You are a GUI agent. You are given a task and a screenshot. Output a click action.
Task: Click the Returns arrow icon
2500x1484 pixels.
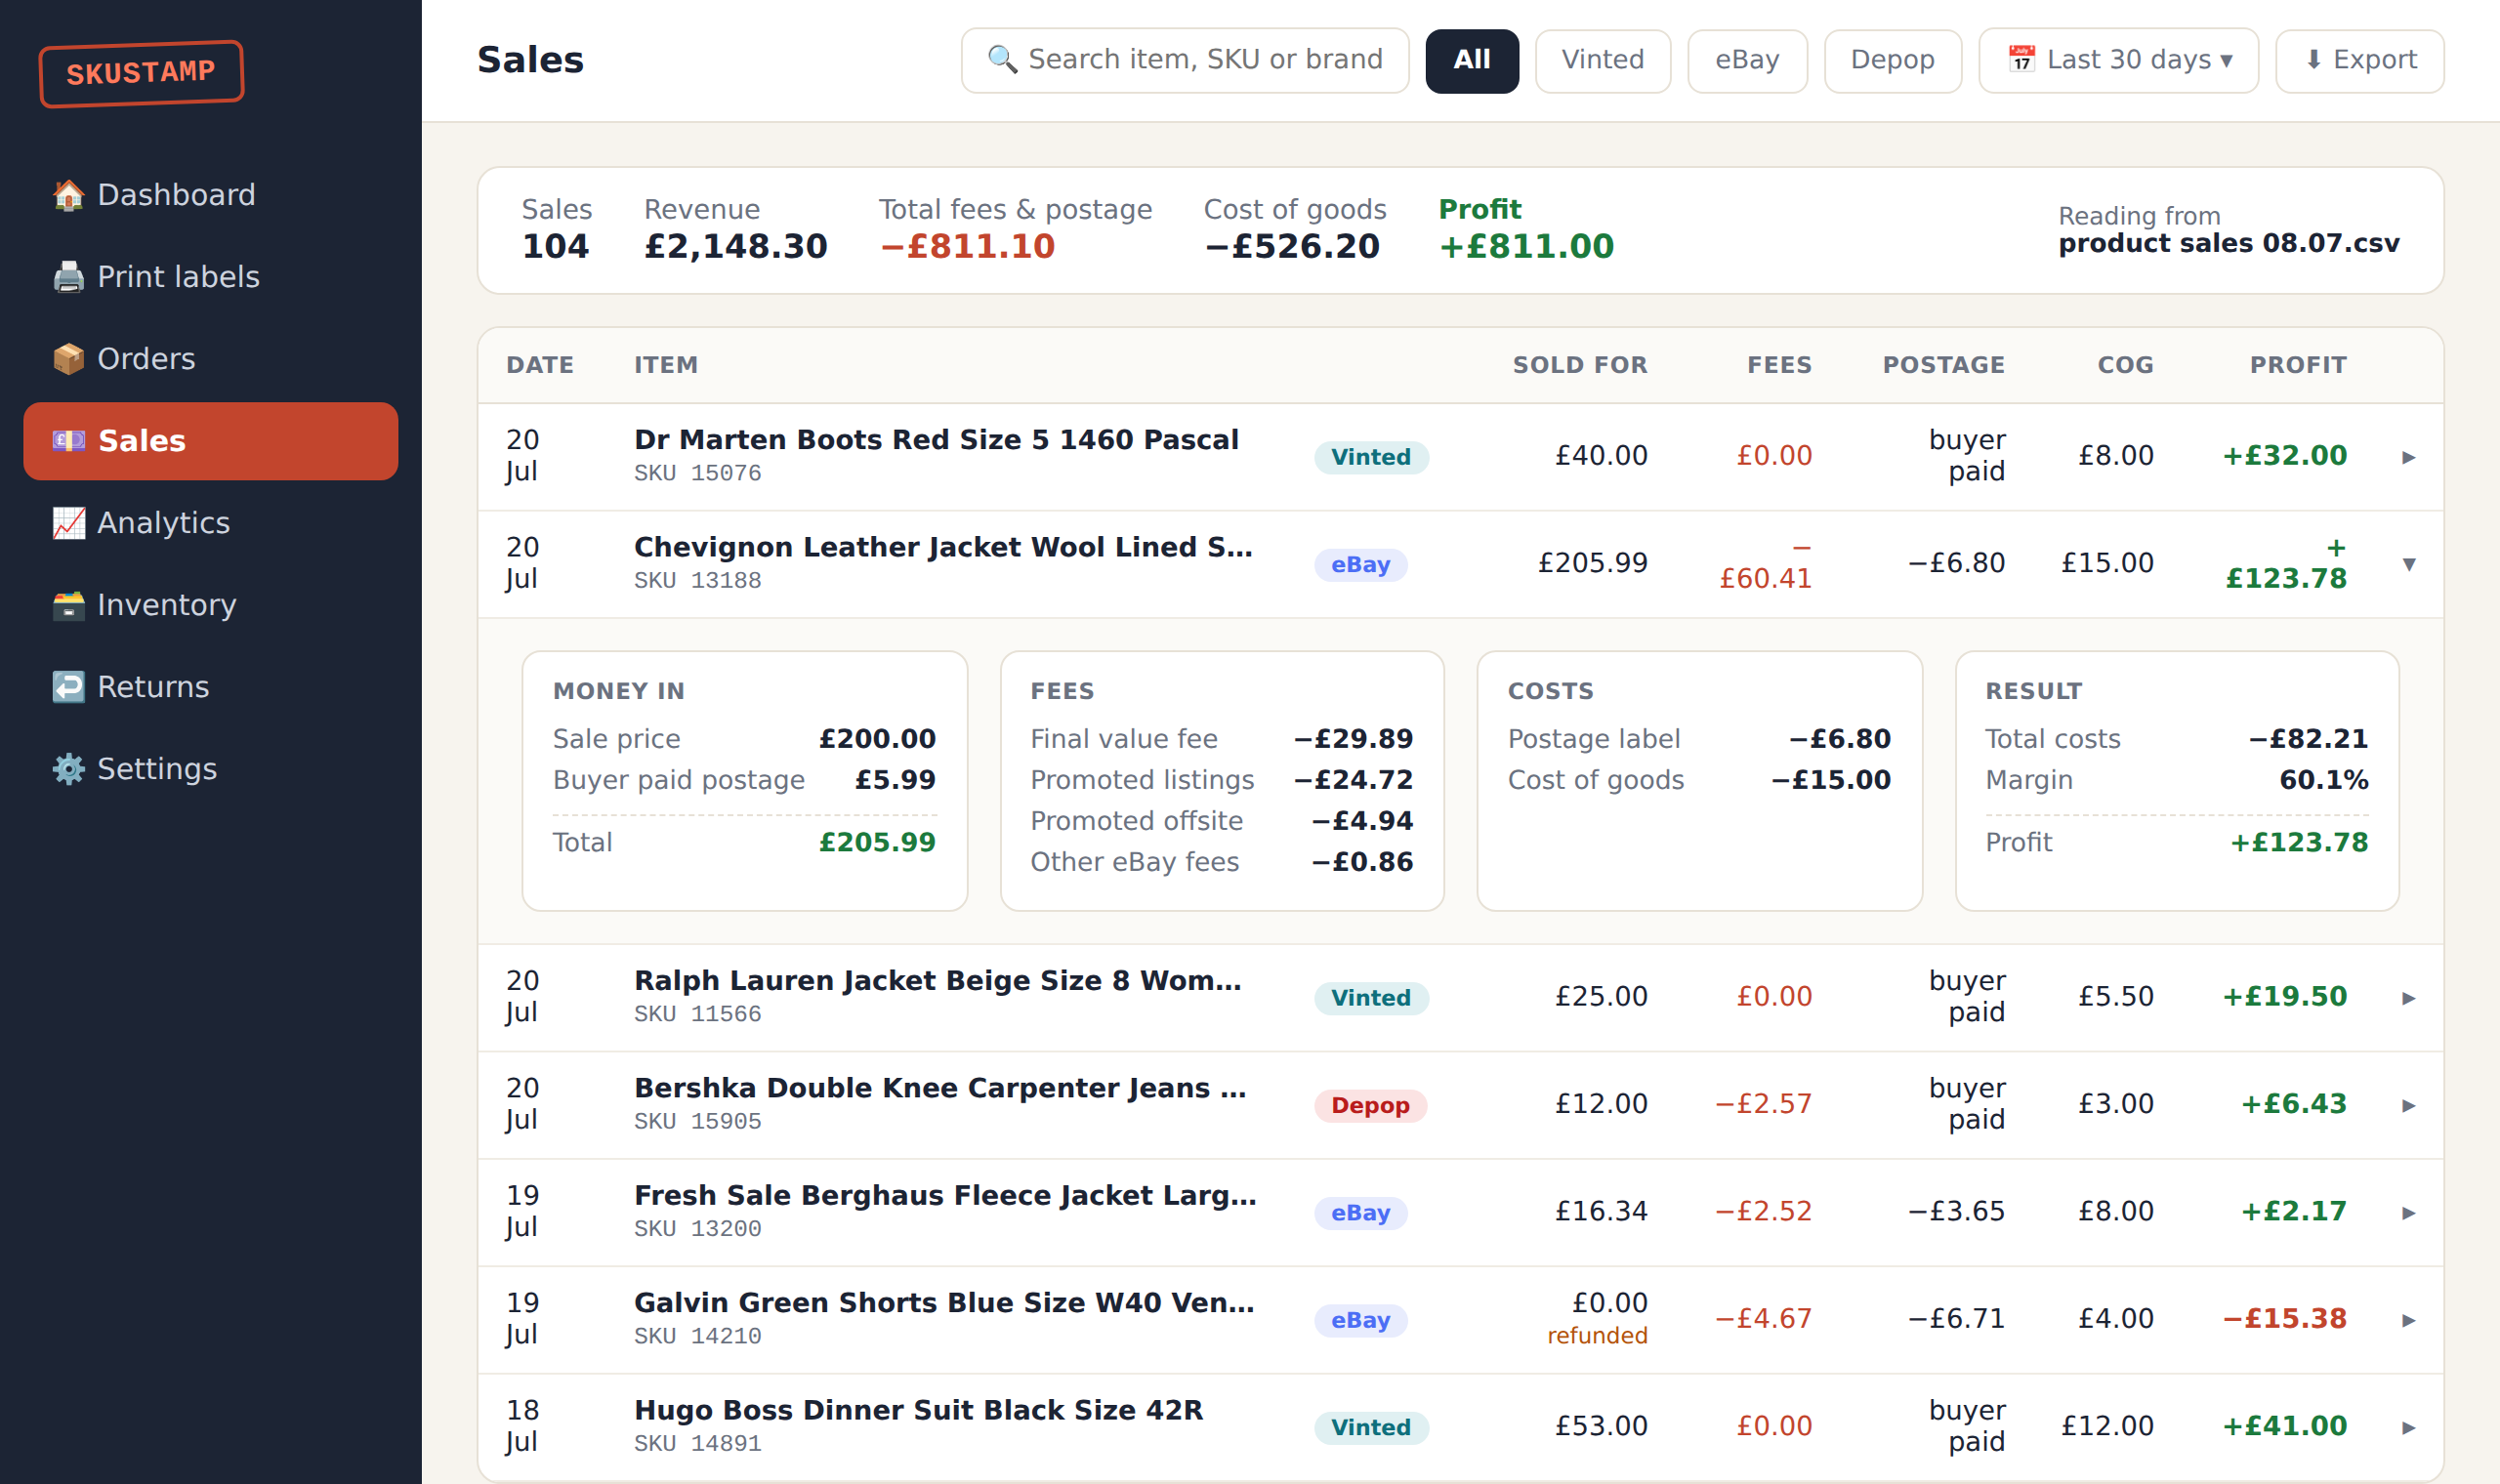[68, 687]
